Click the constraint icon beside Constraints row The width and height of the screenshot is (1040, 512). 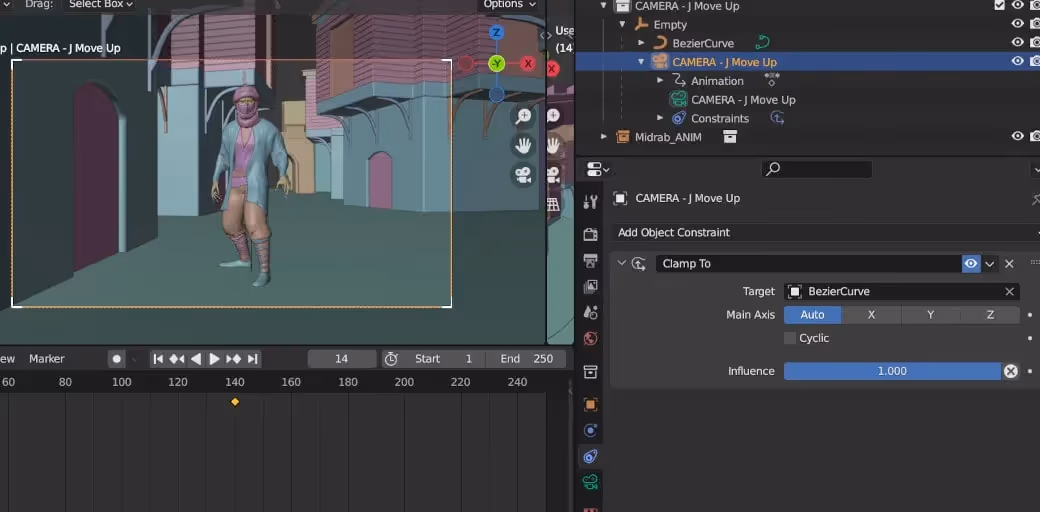[x=777, y=118]
